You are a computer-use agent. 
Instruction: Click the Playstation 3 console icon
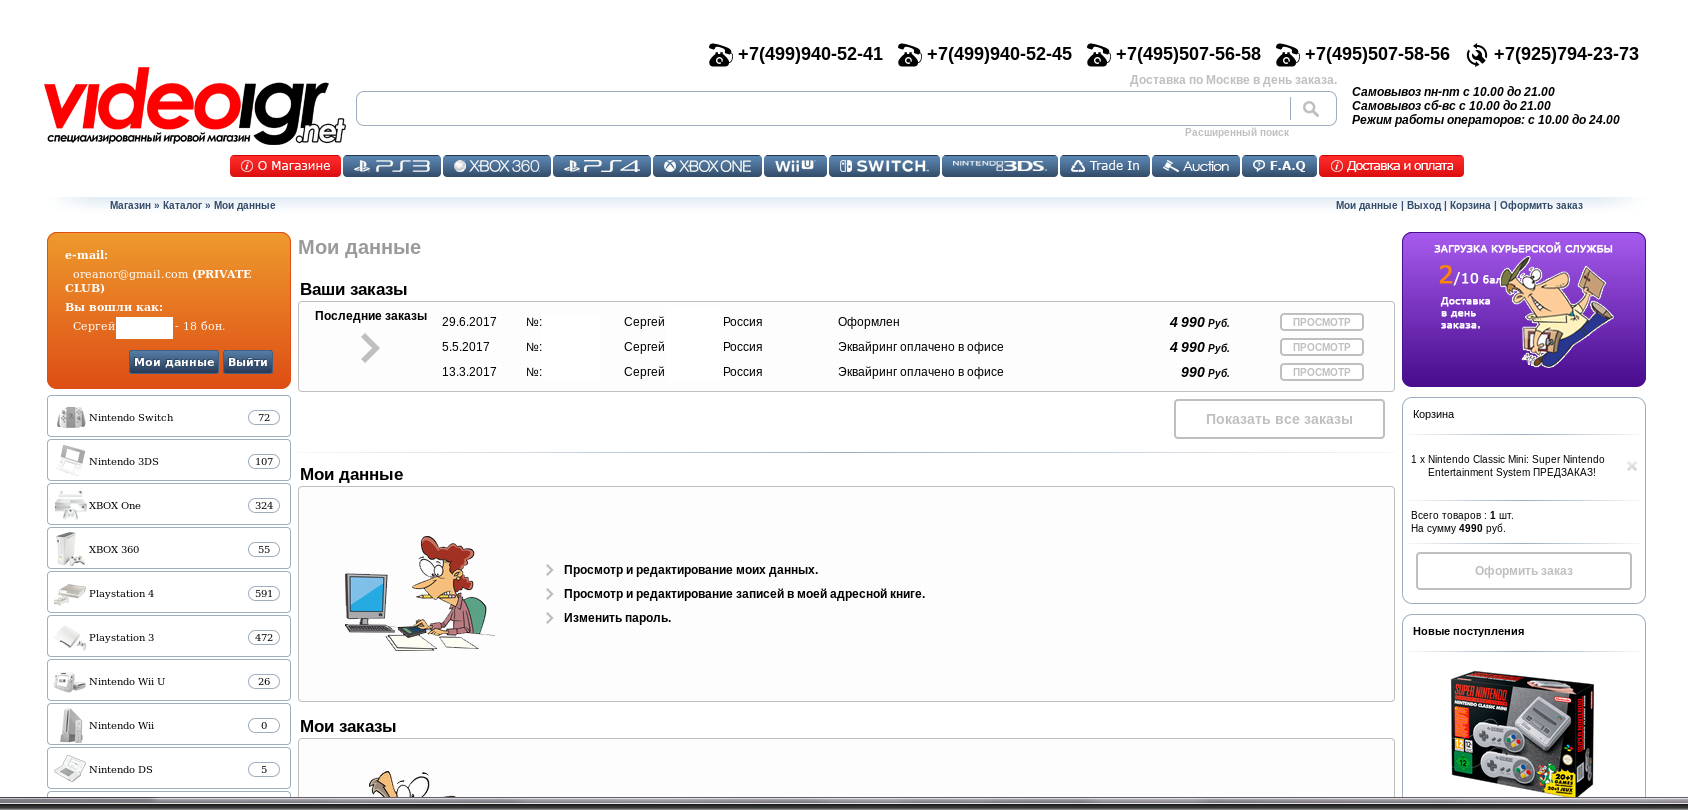(70, 637)
